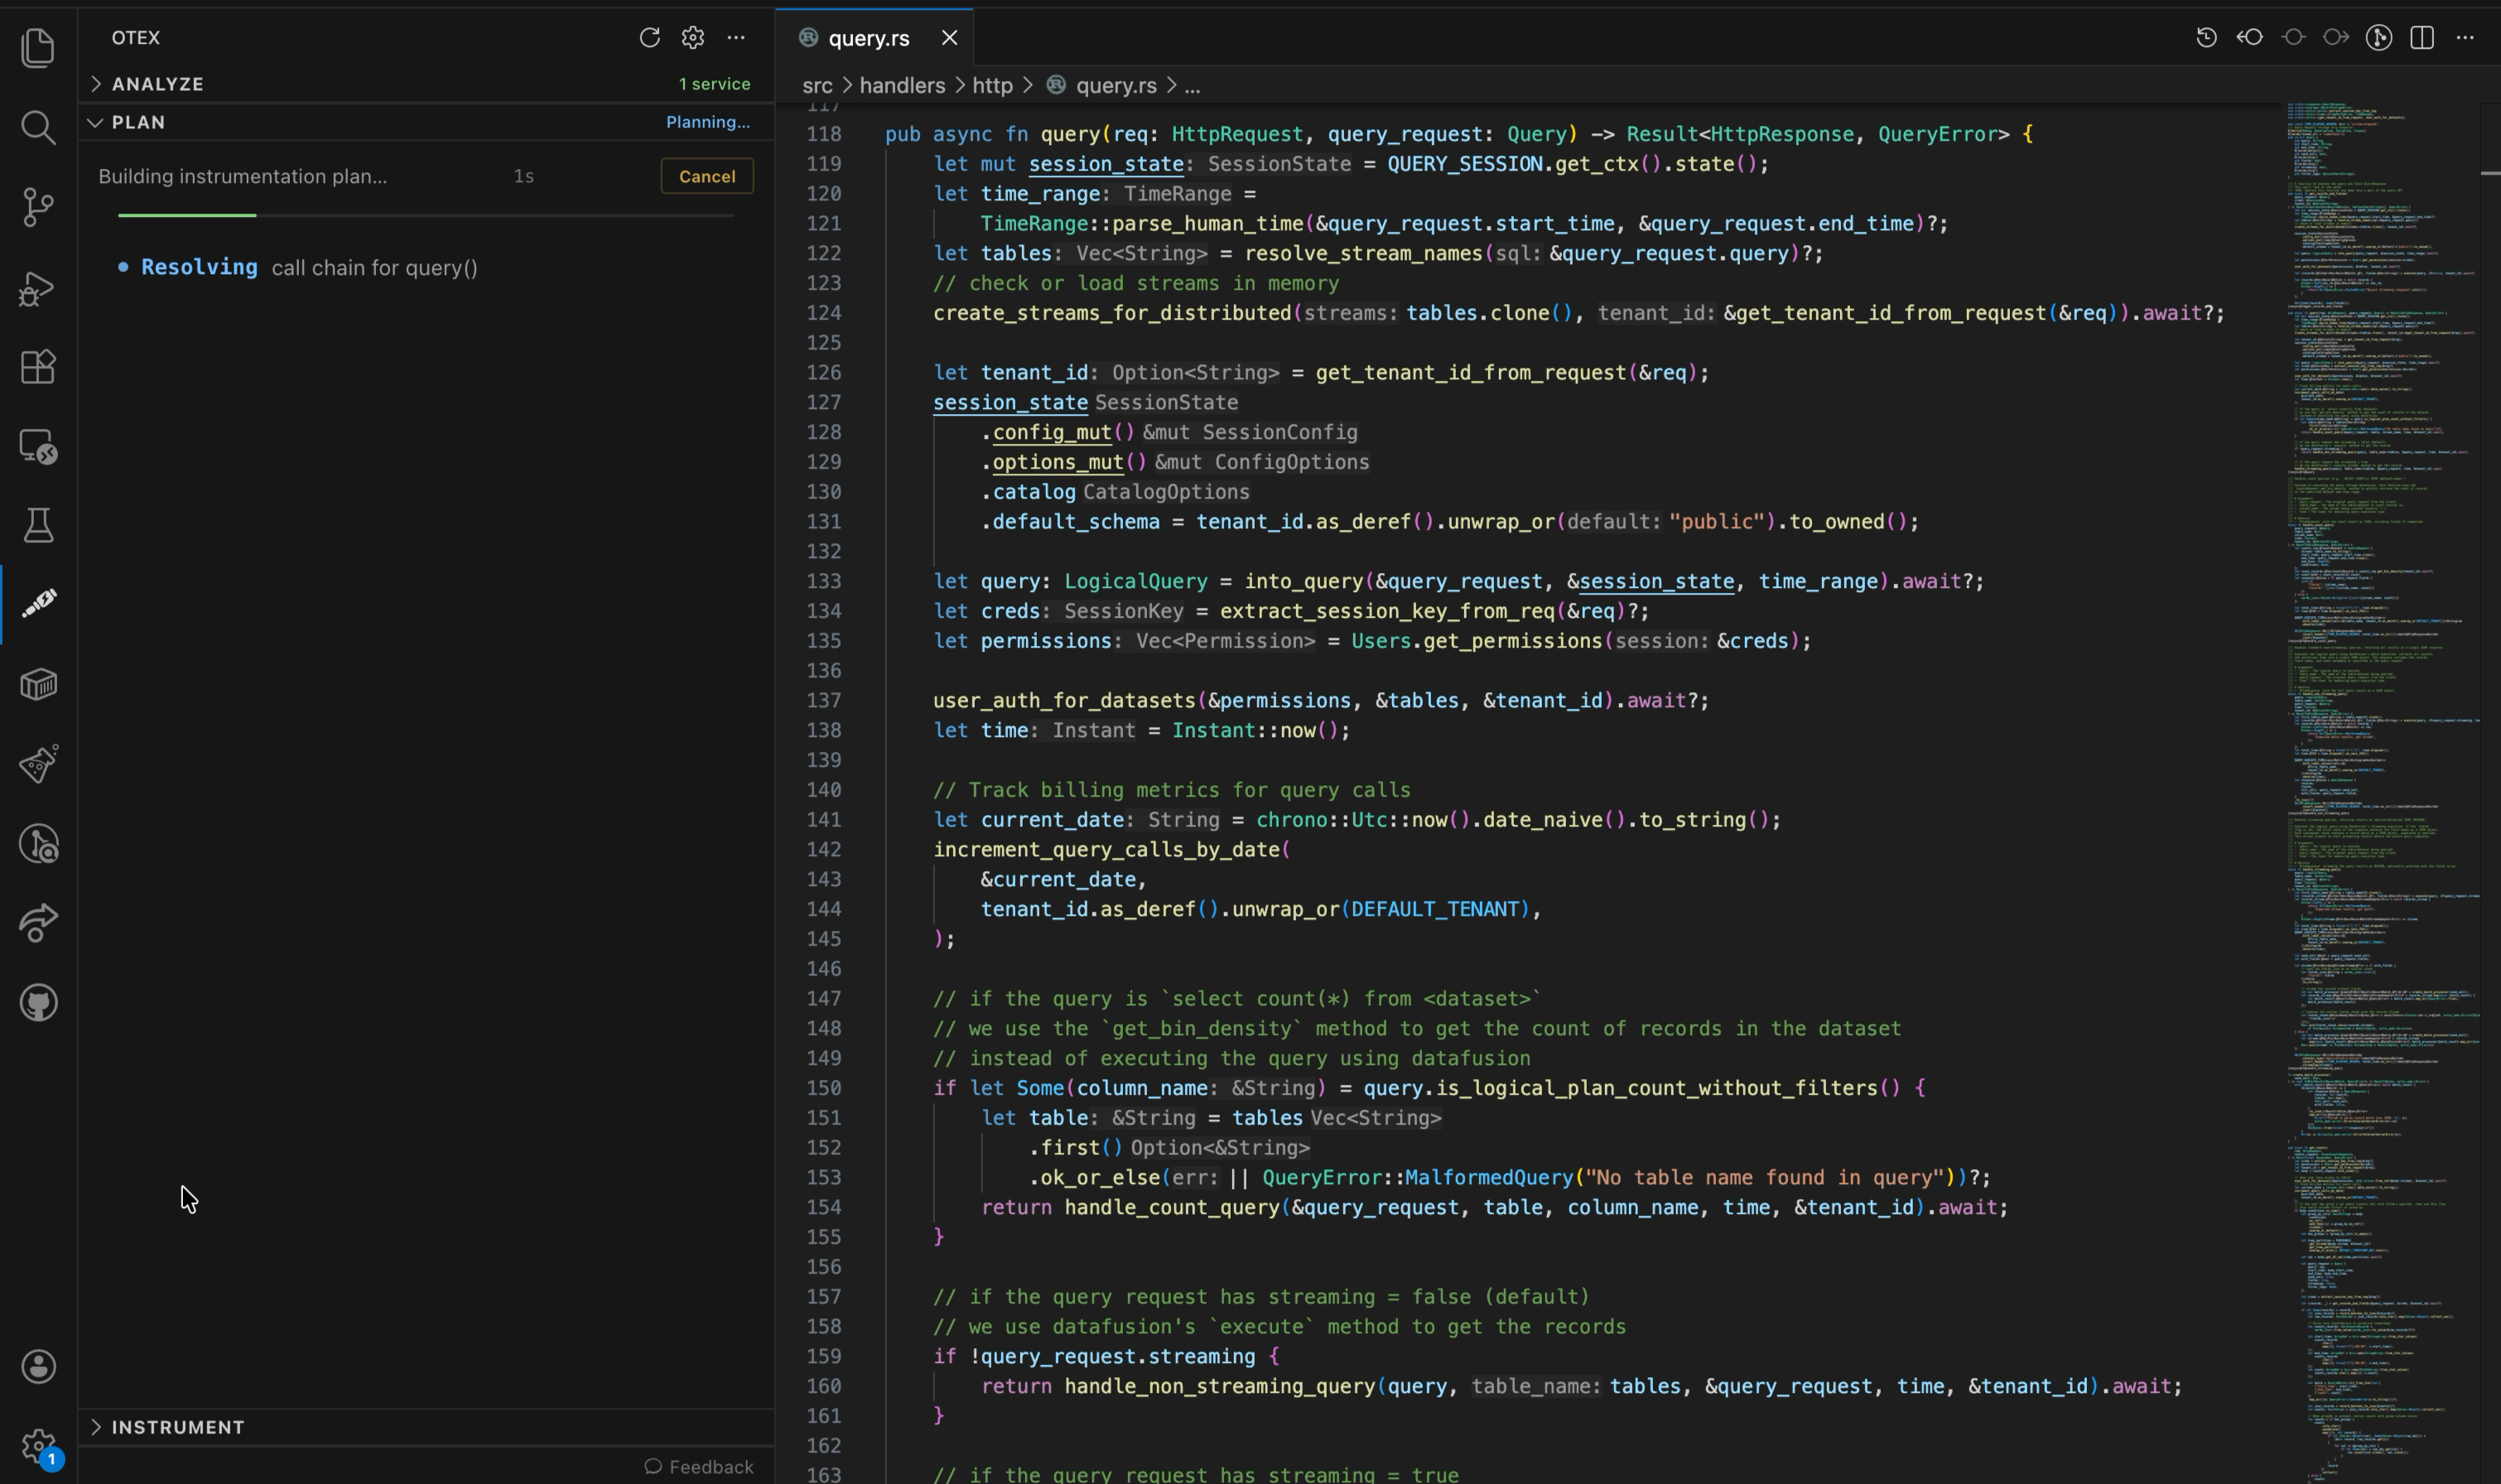Click the planning progress bar

pyautogui.click(x=426, y=215)
